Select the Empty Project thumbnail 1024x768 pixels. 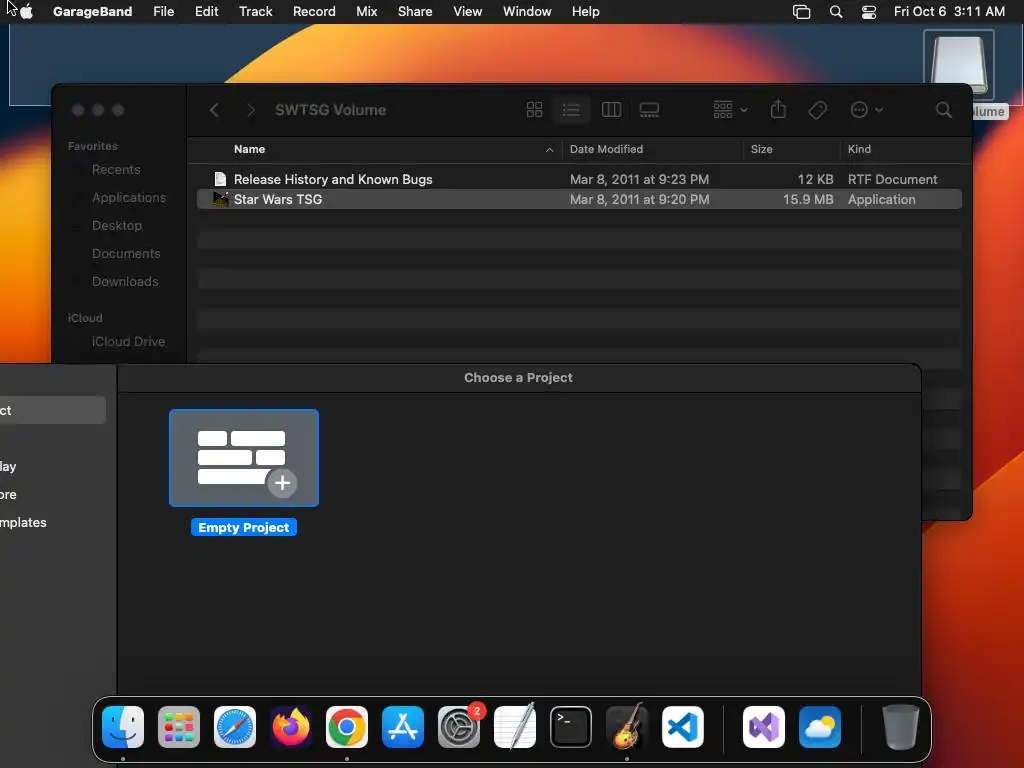pyautogui.click(x=244, y=458)
